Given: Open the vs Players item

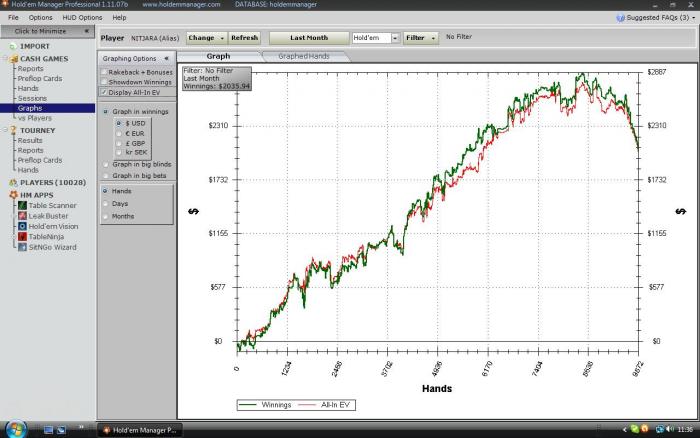Looking at the screenshot, I should [35, 118].
